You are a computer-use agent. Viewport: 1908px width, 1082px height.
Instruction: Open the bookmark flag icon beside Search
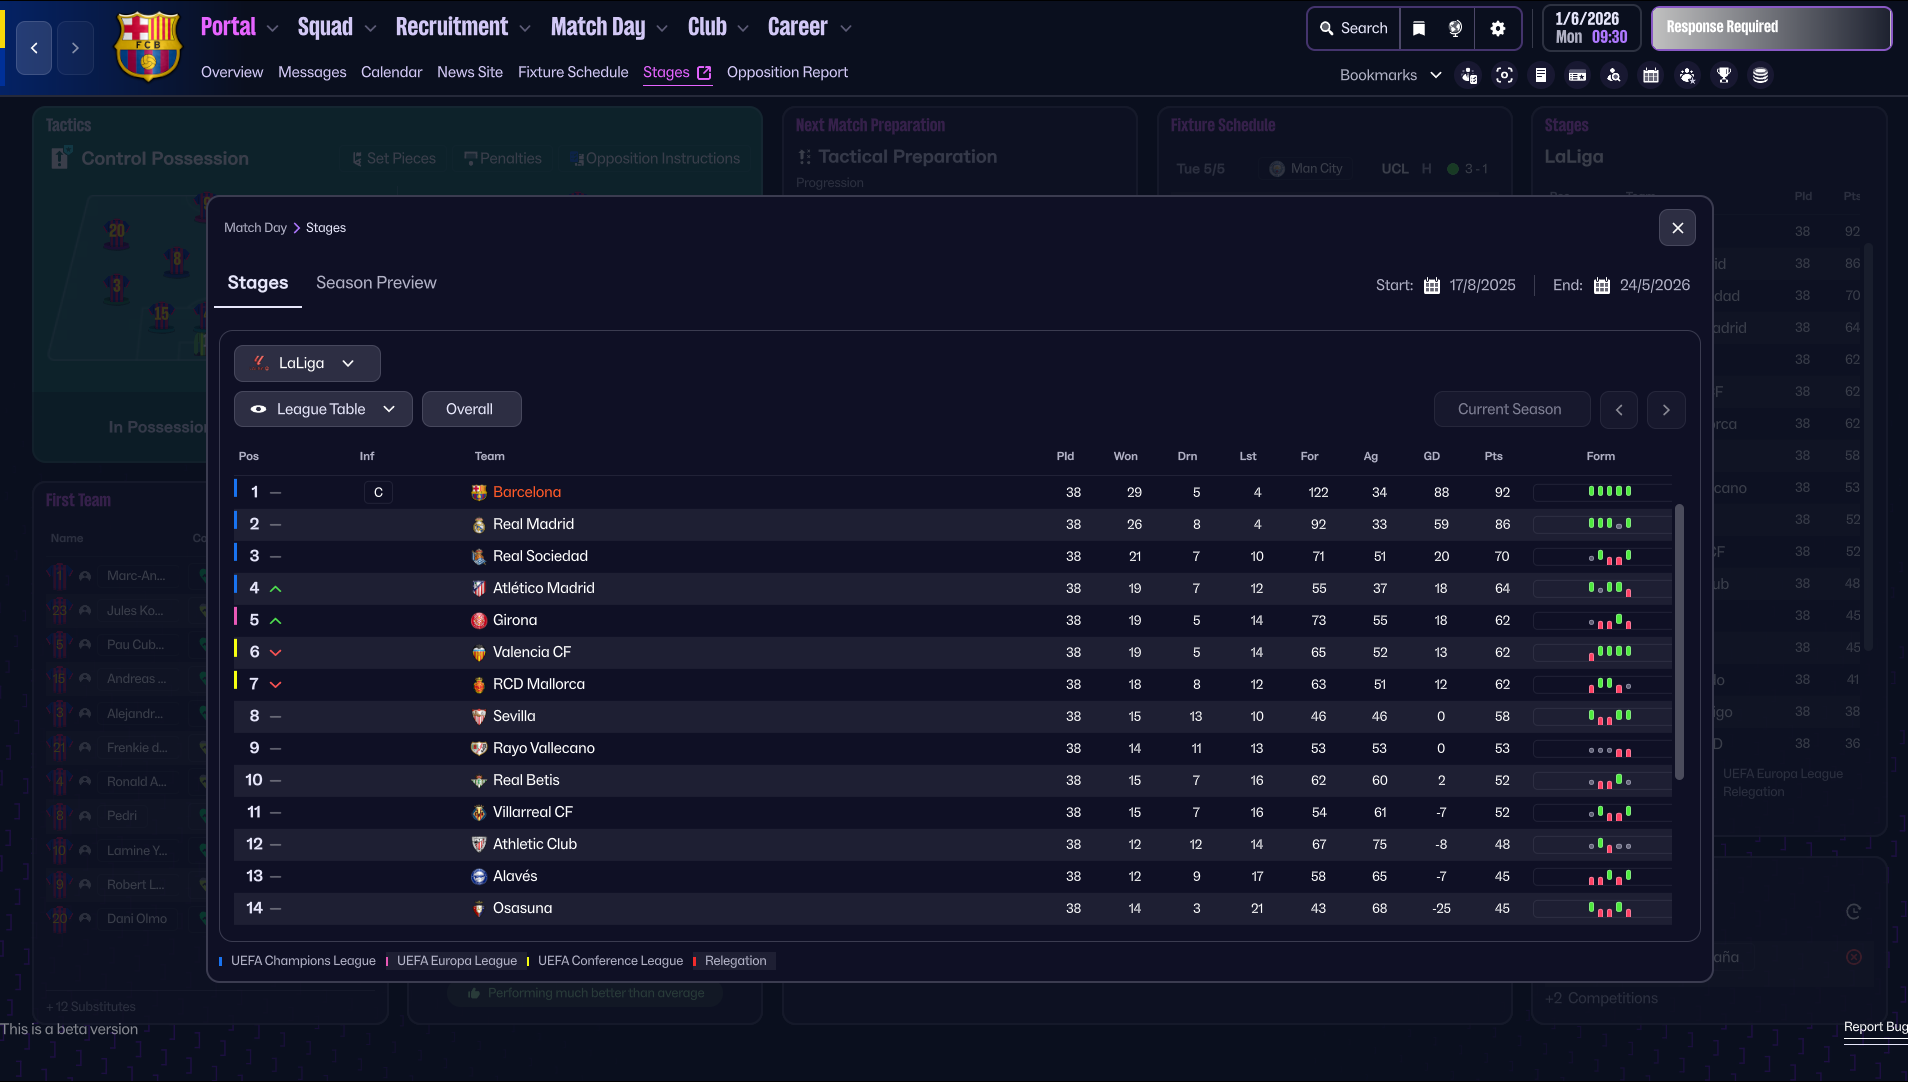click(x=1418, y=28)
